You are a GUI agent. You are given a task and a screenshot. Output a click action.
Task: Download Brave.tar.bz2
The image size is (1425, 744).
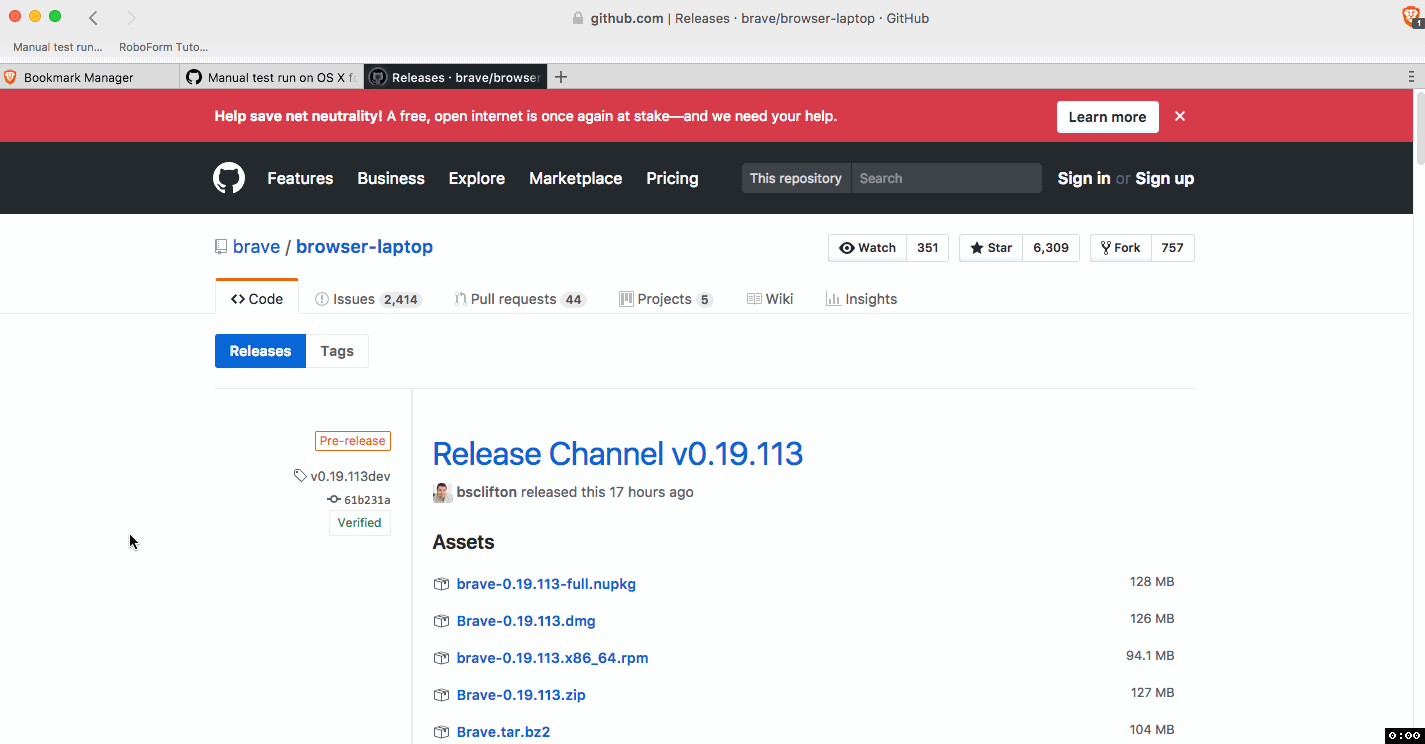coord(504,732)
